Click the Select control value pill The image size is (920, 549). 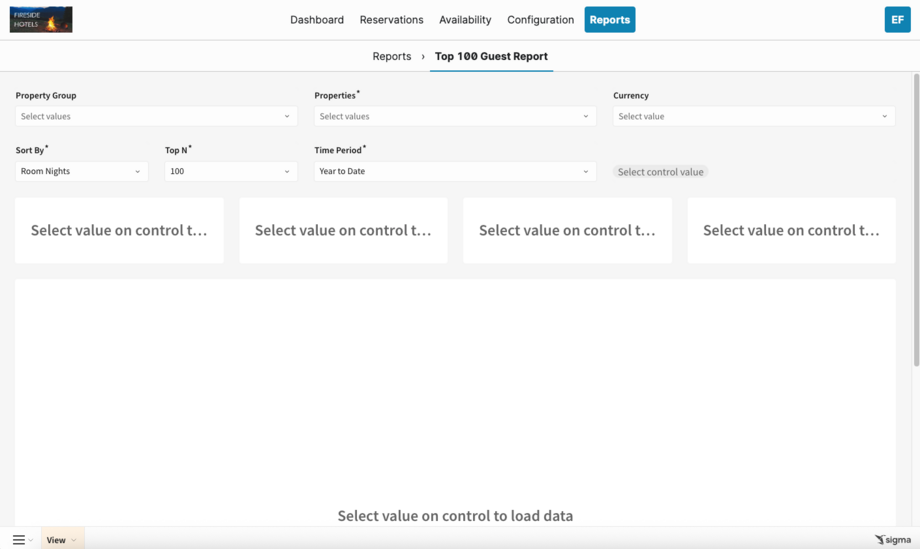coord(660,172)
